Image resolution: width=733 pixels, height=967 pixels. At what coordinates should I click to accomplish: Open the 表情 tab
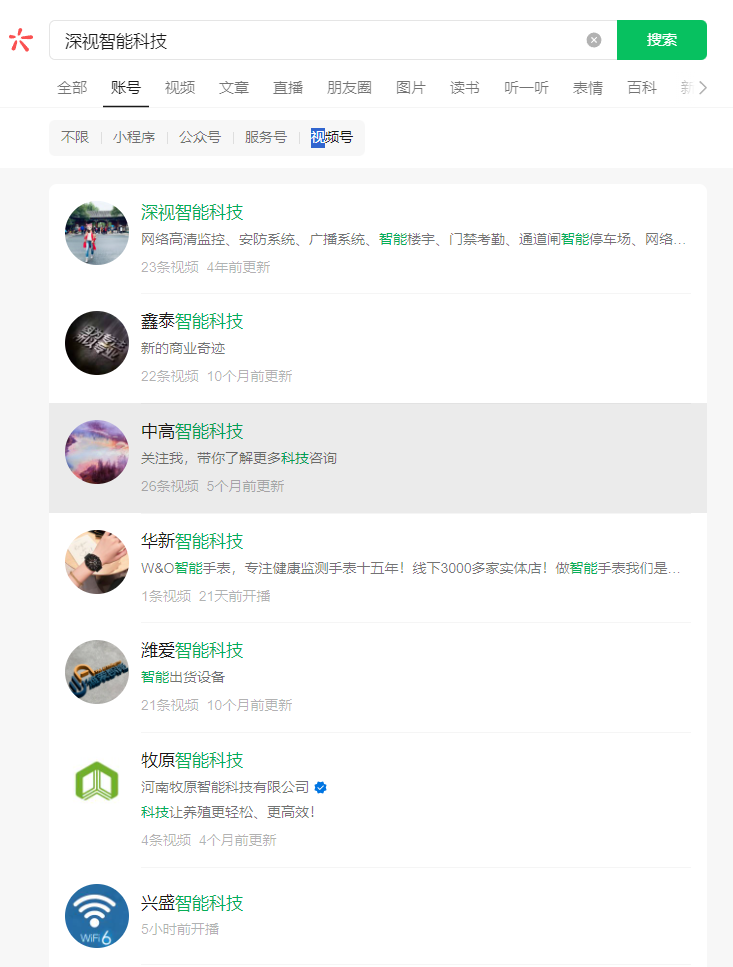click(x=588, y=88)
